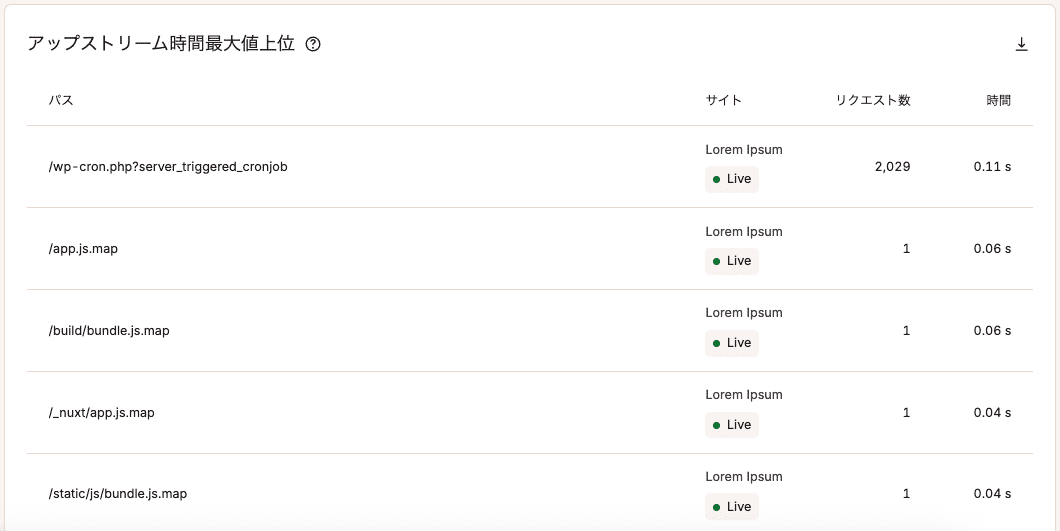Image resolution: width=1060 pixels, height=531 pixels.
Task: Click the リクエスト数 column header
Action: (872, 100)
